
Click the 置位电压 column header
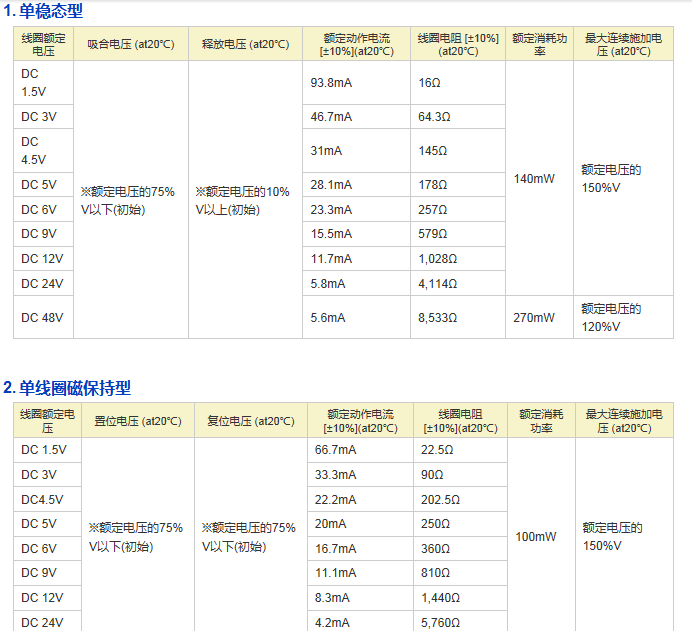point(137,421)
